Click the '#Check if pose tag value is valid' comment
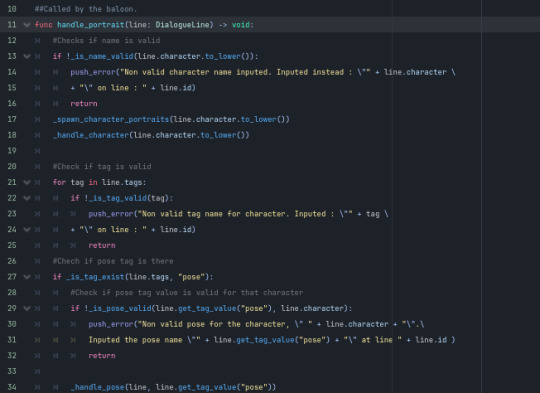Image resolution: width=540 pixels, height=393 pixels. tap(187, 292)
